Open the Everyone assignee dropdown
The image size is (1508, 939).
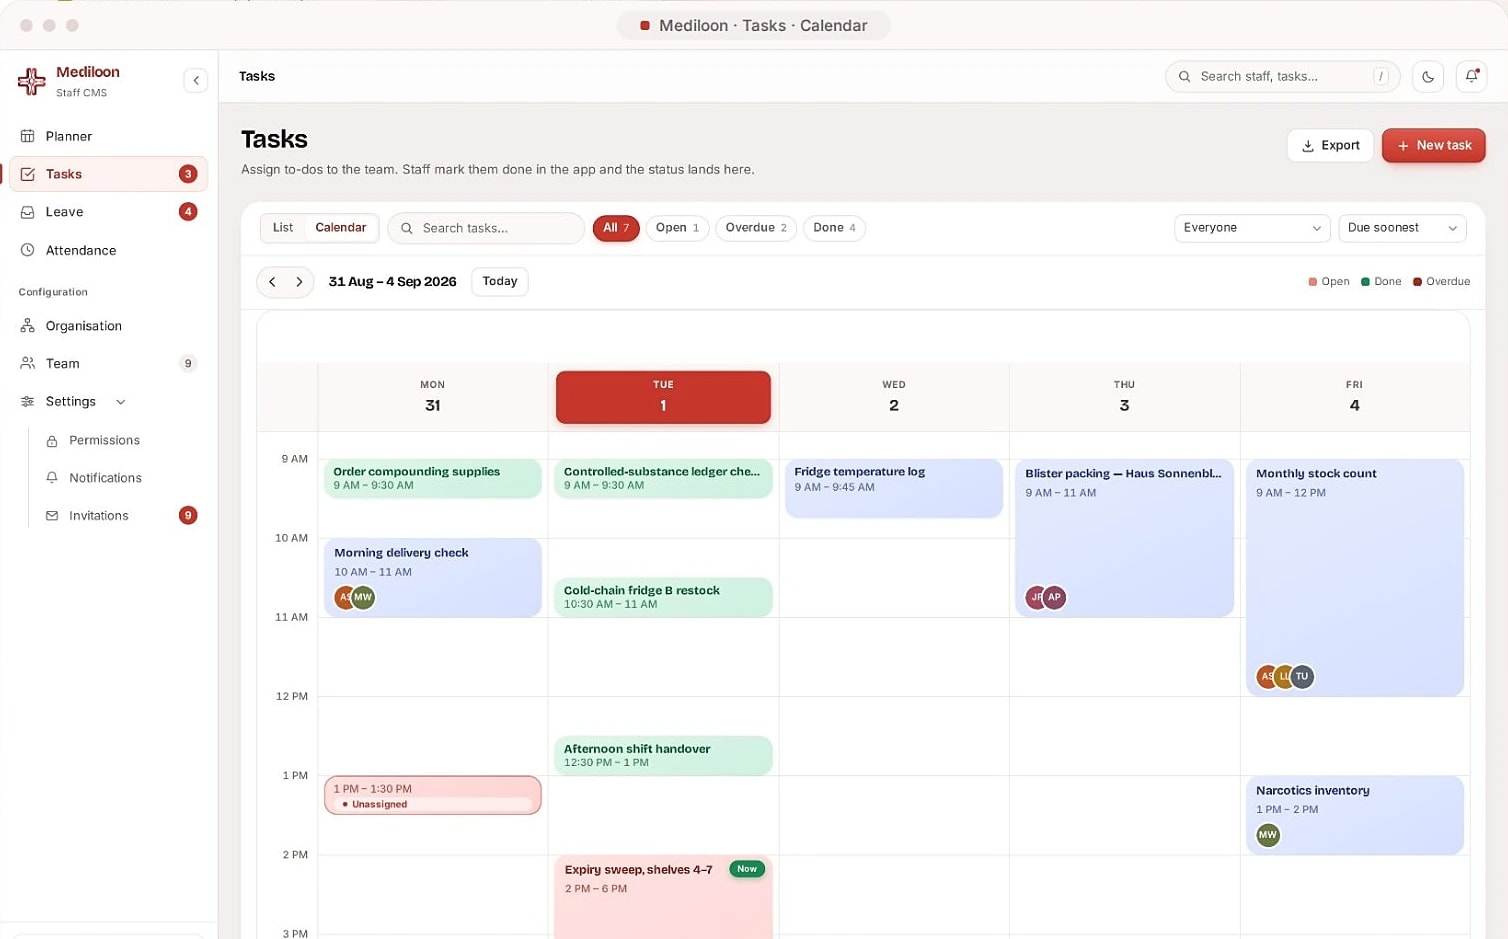(x=1252, y=228)
